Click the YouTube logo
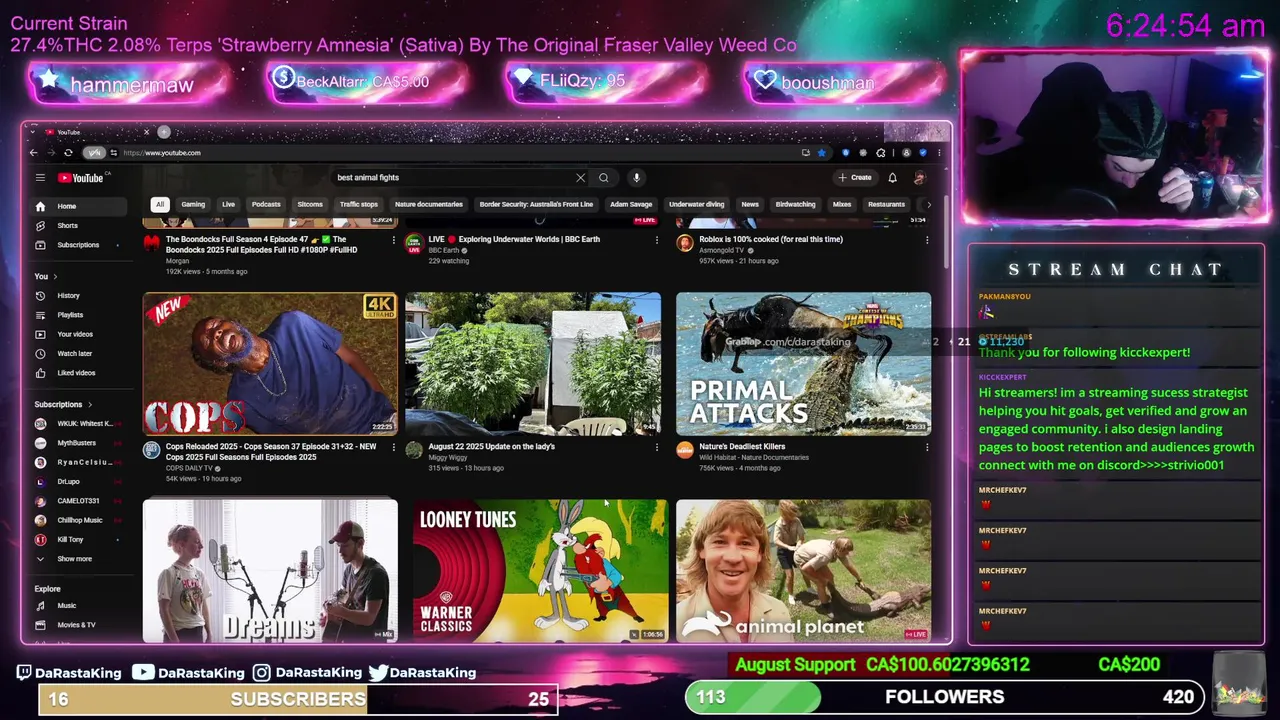This screenshot has width=1280, height=720. [81, 178]
